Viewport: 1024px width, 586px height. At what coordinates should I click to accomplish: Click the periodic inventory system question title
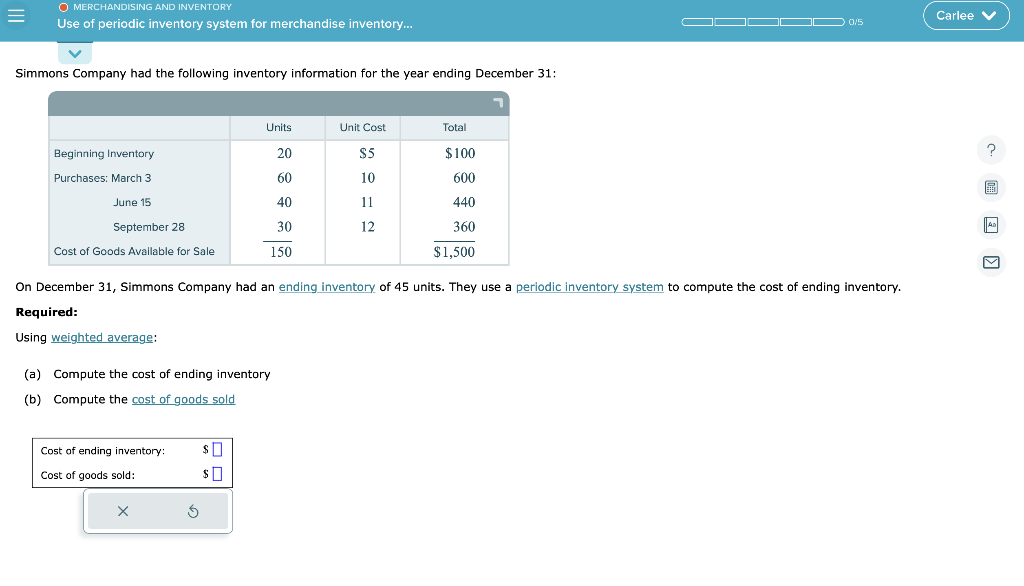click(x=235, y=24)
